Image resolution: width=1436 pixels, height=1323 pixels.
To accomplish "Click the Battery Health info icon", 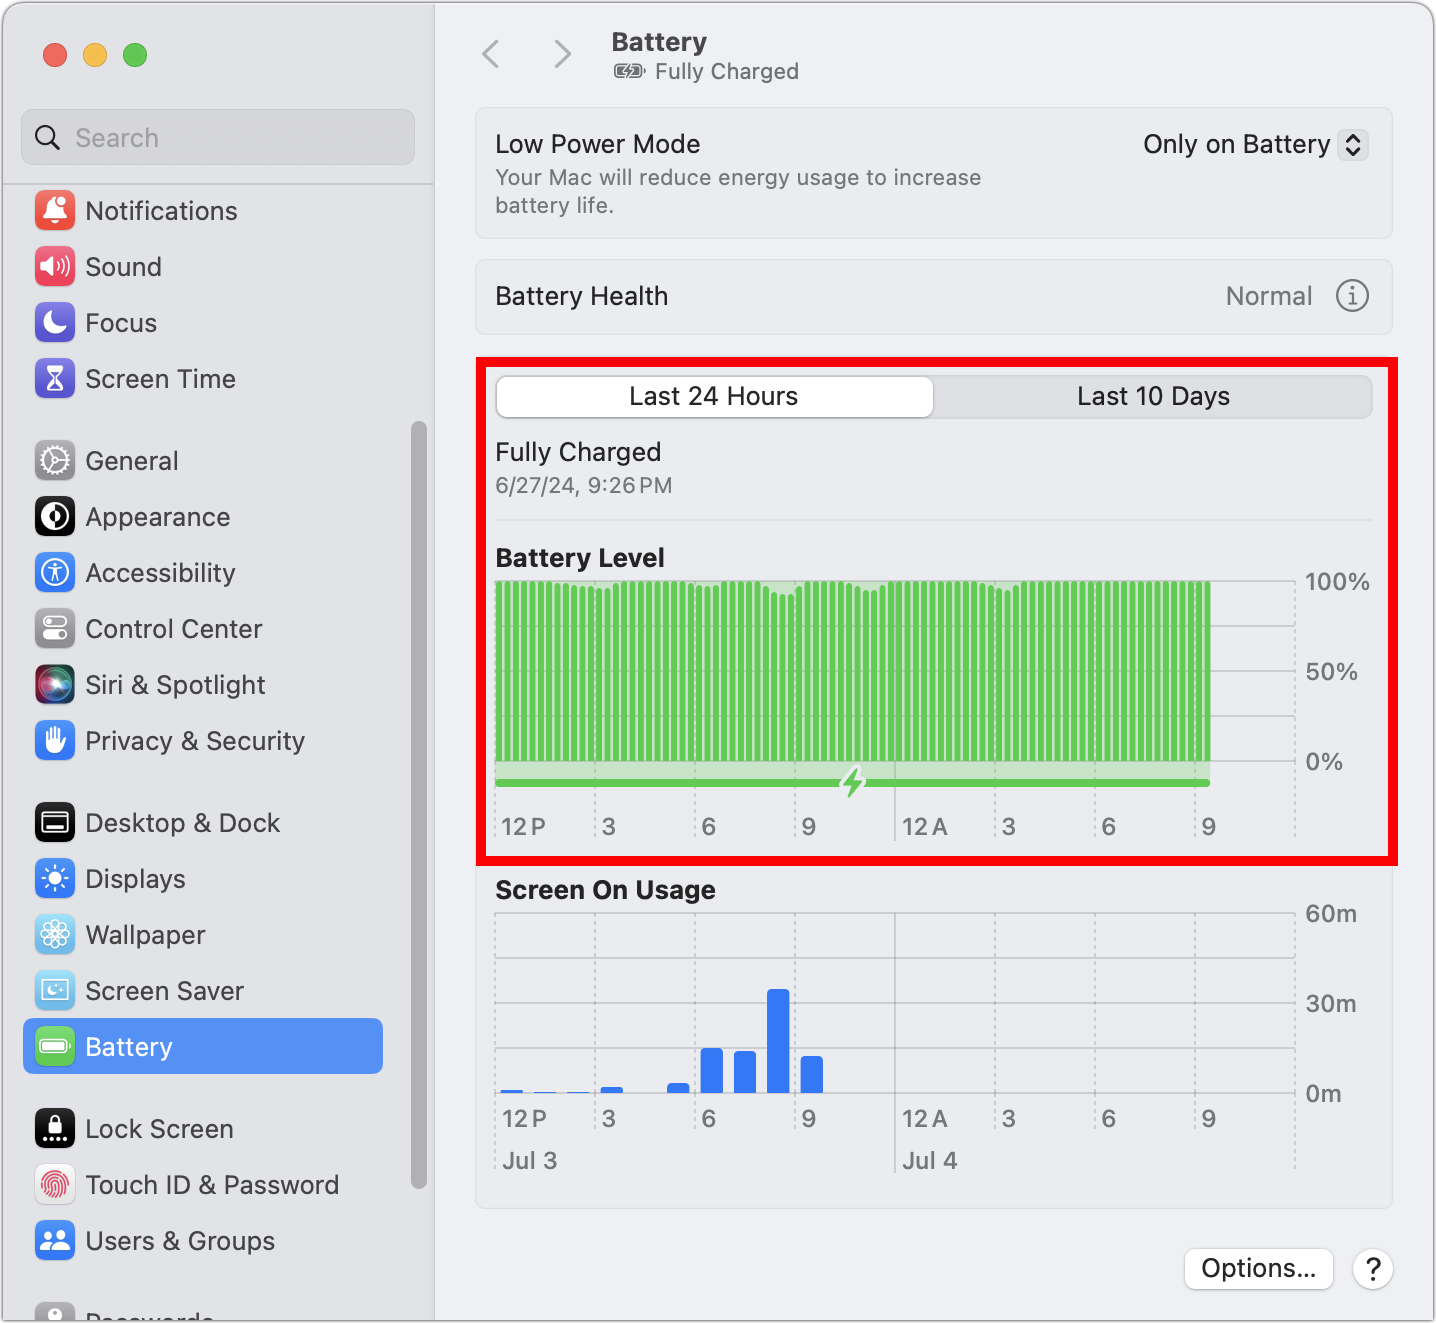I will 1352,296.
